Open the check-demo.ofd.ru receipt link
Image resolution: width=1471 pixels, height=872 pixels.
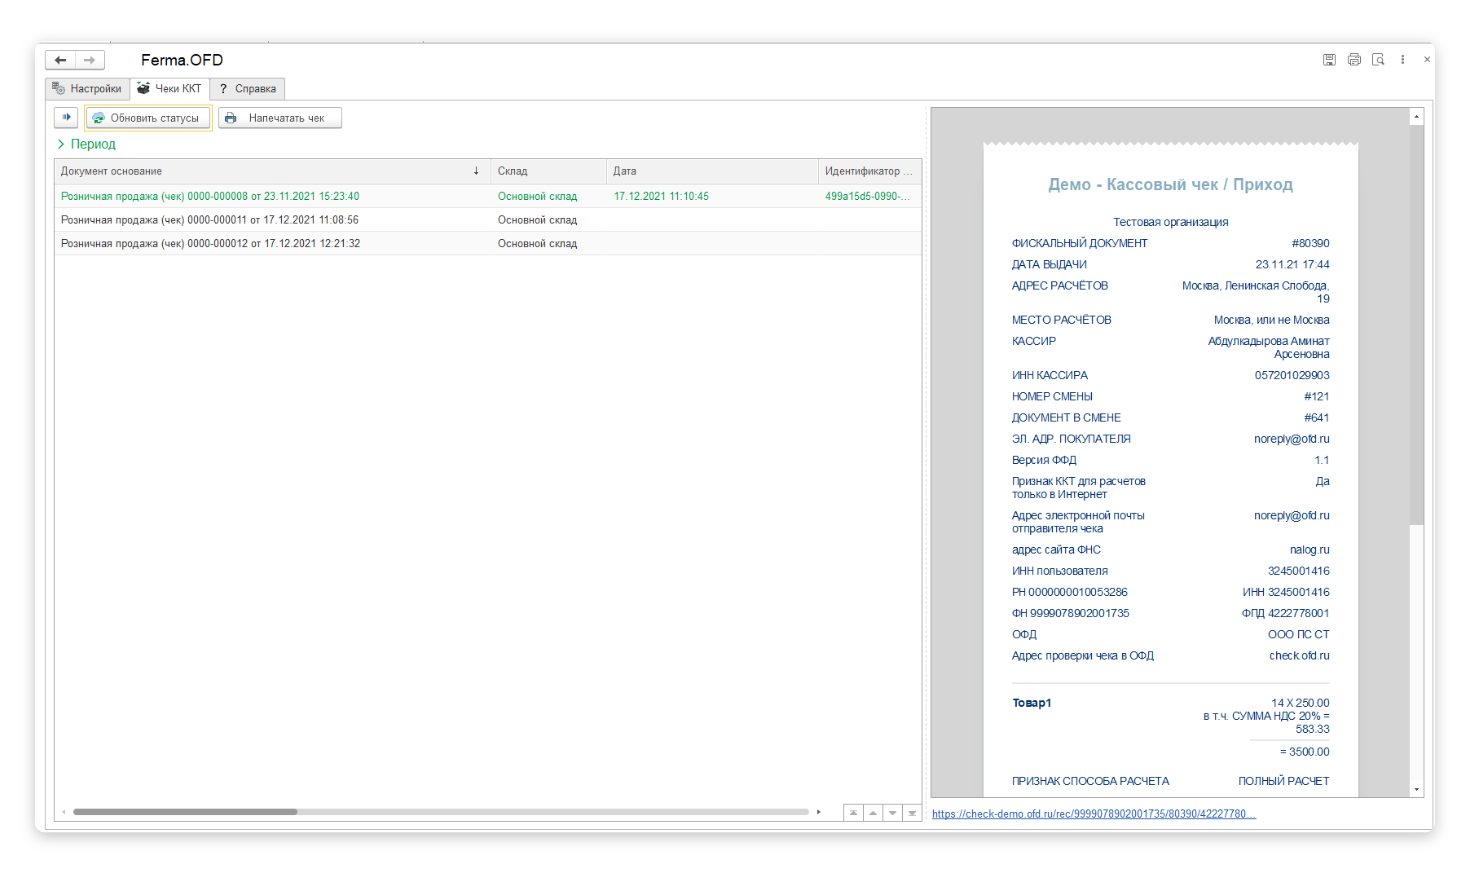(1093, 814)
